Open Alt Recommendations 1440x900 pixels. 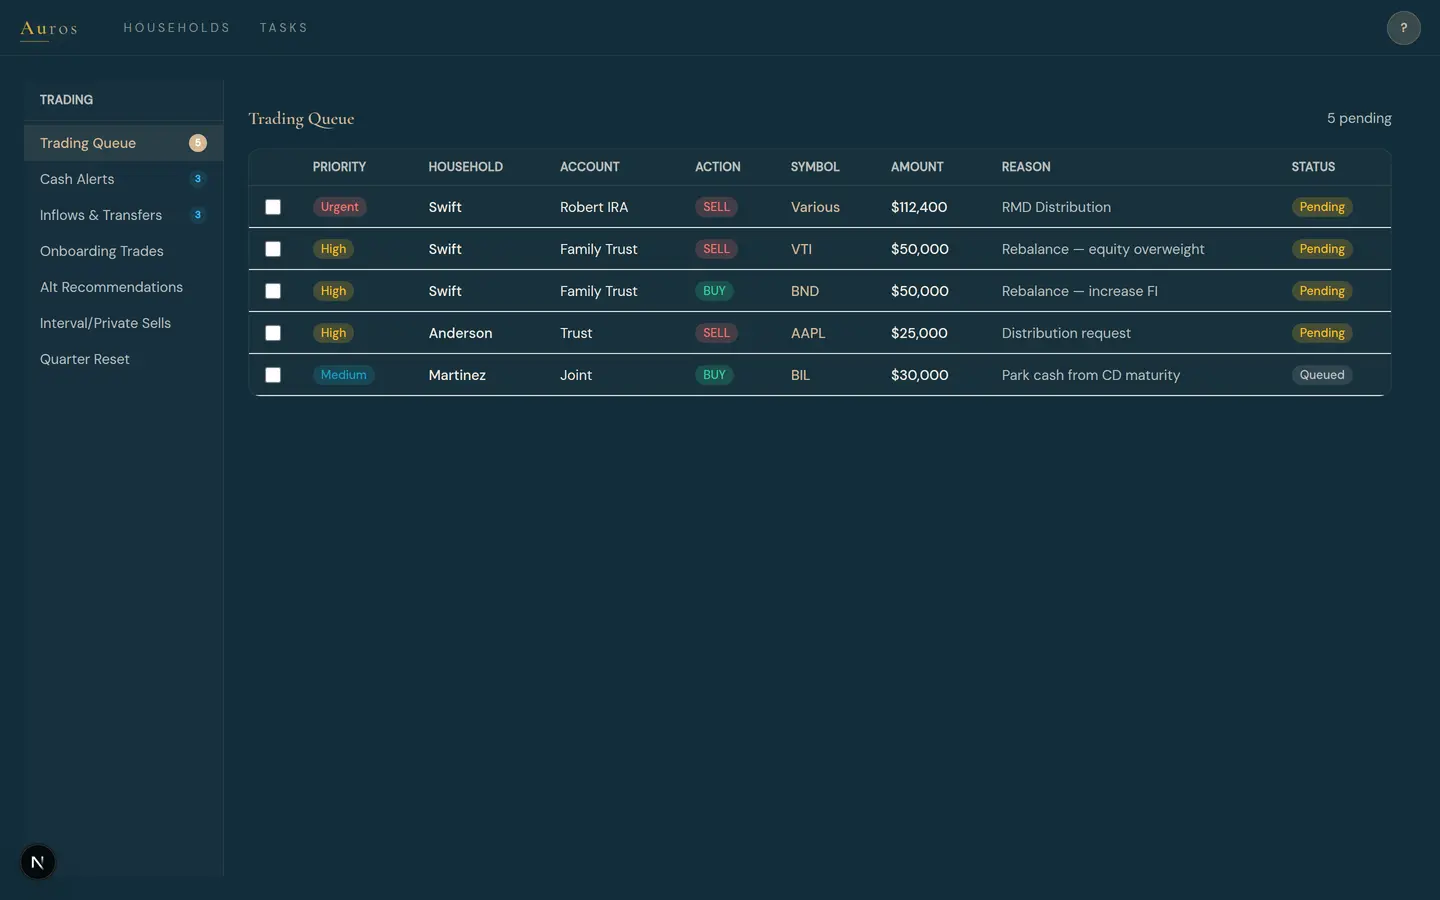point(123,287)
